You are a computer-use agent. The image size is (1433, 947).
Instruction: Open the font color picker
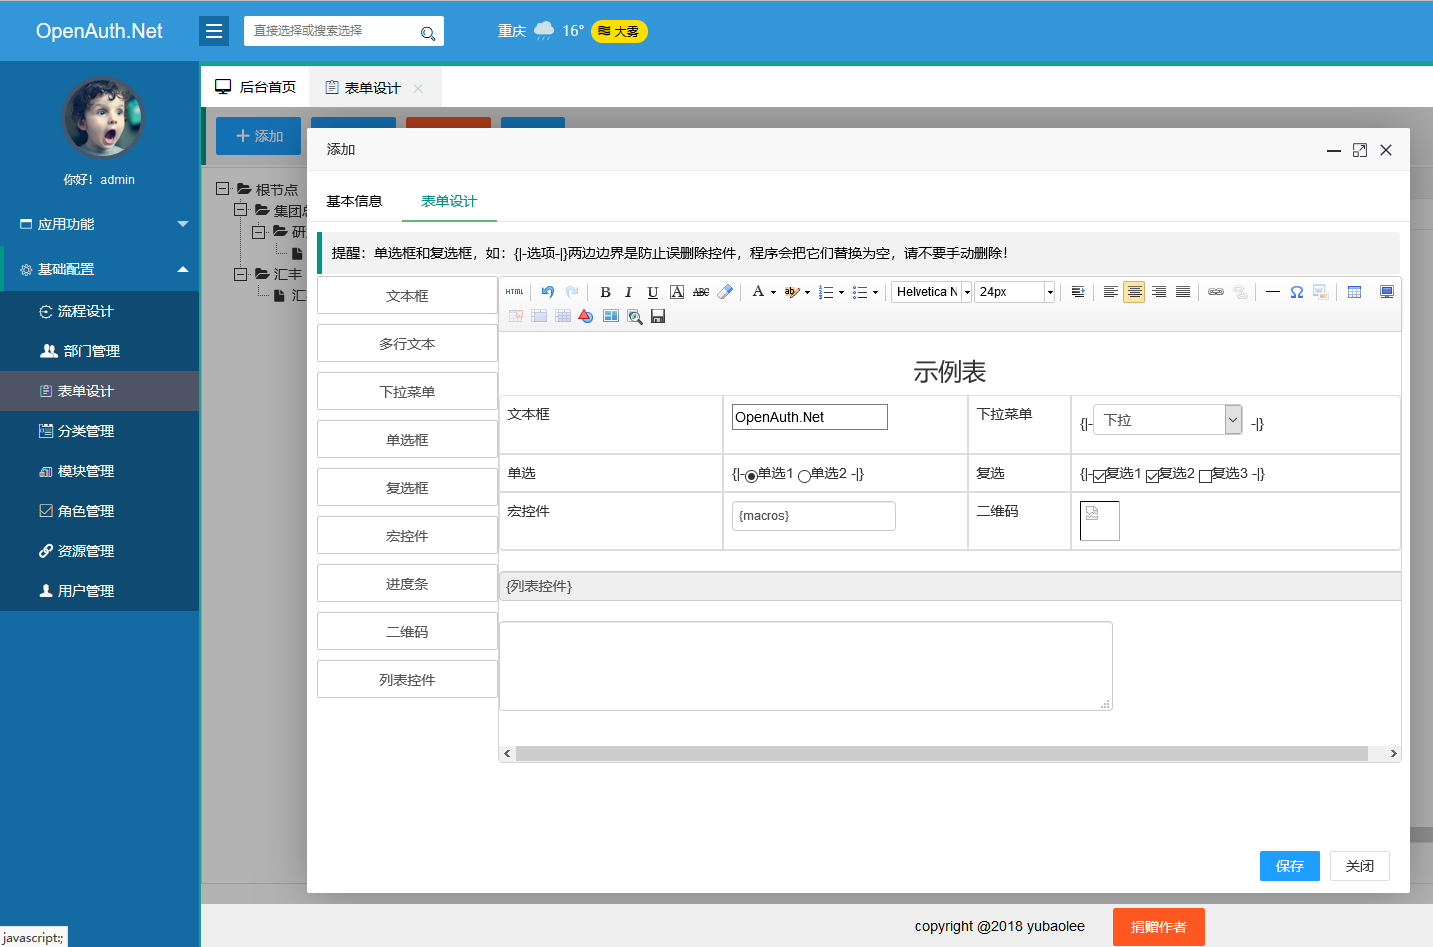[760, 291]
